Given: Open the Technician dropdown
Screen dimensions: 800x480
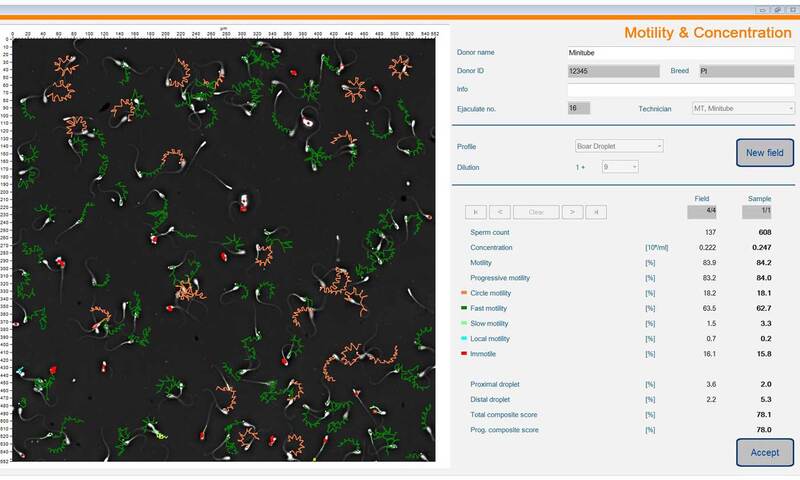Looking at the screenshot, I should click(742, 108).
